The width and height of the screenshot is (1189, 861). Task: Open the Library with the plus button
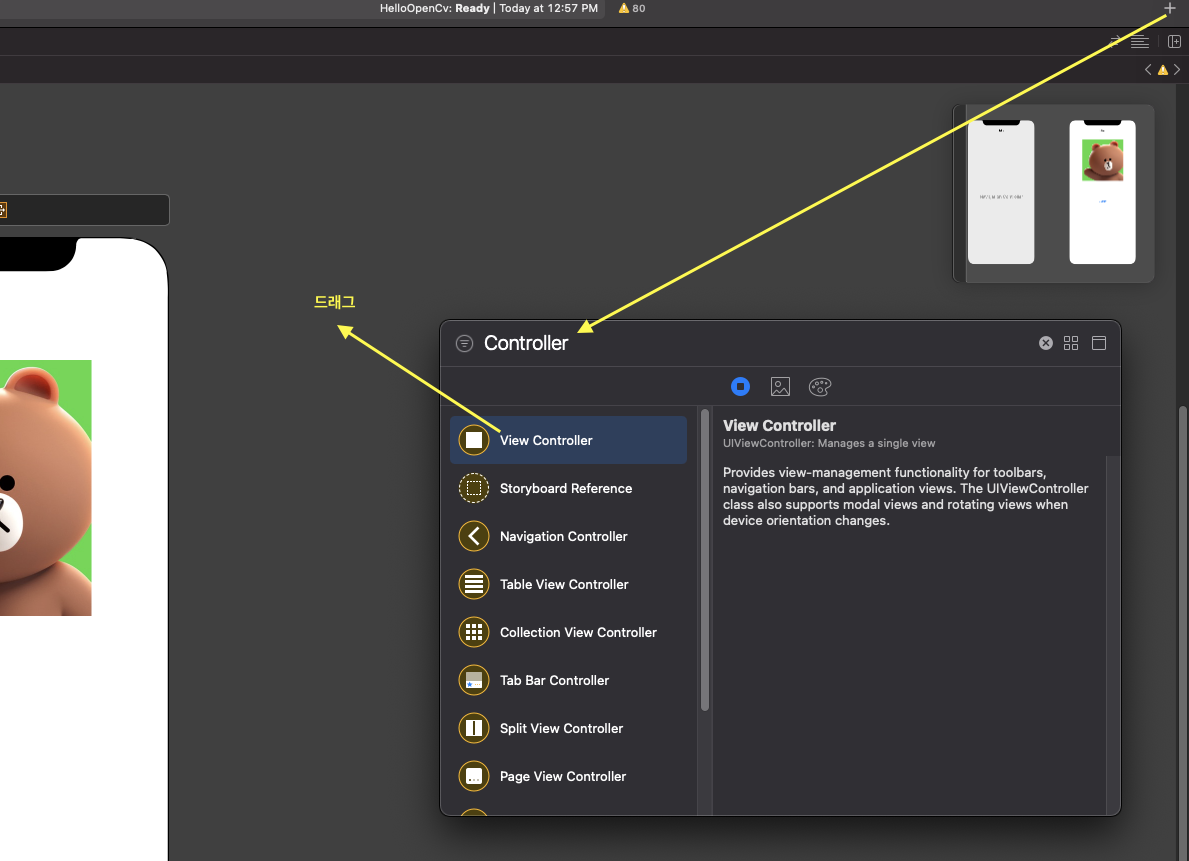pyautogui.click(x=1169, y=8)
